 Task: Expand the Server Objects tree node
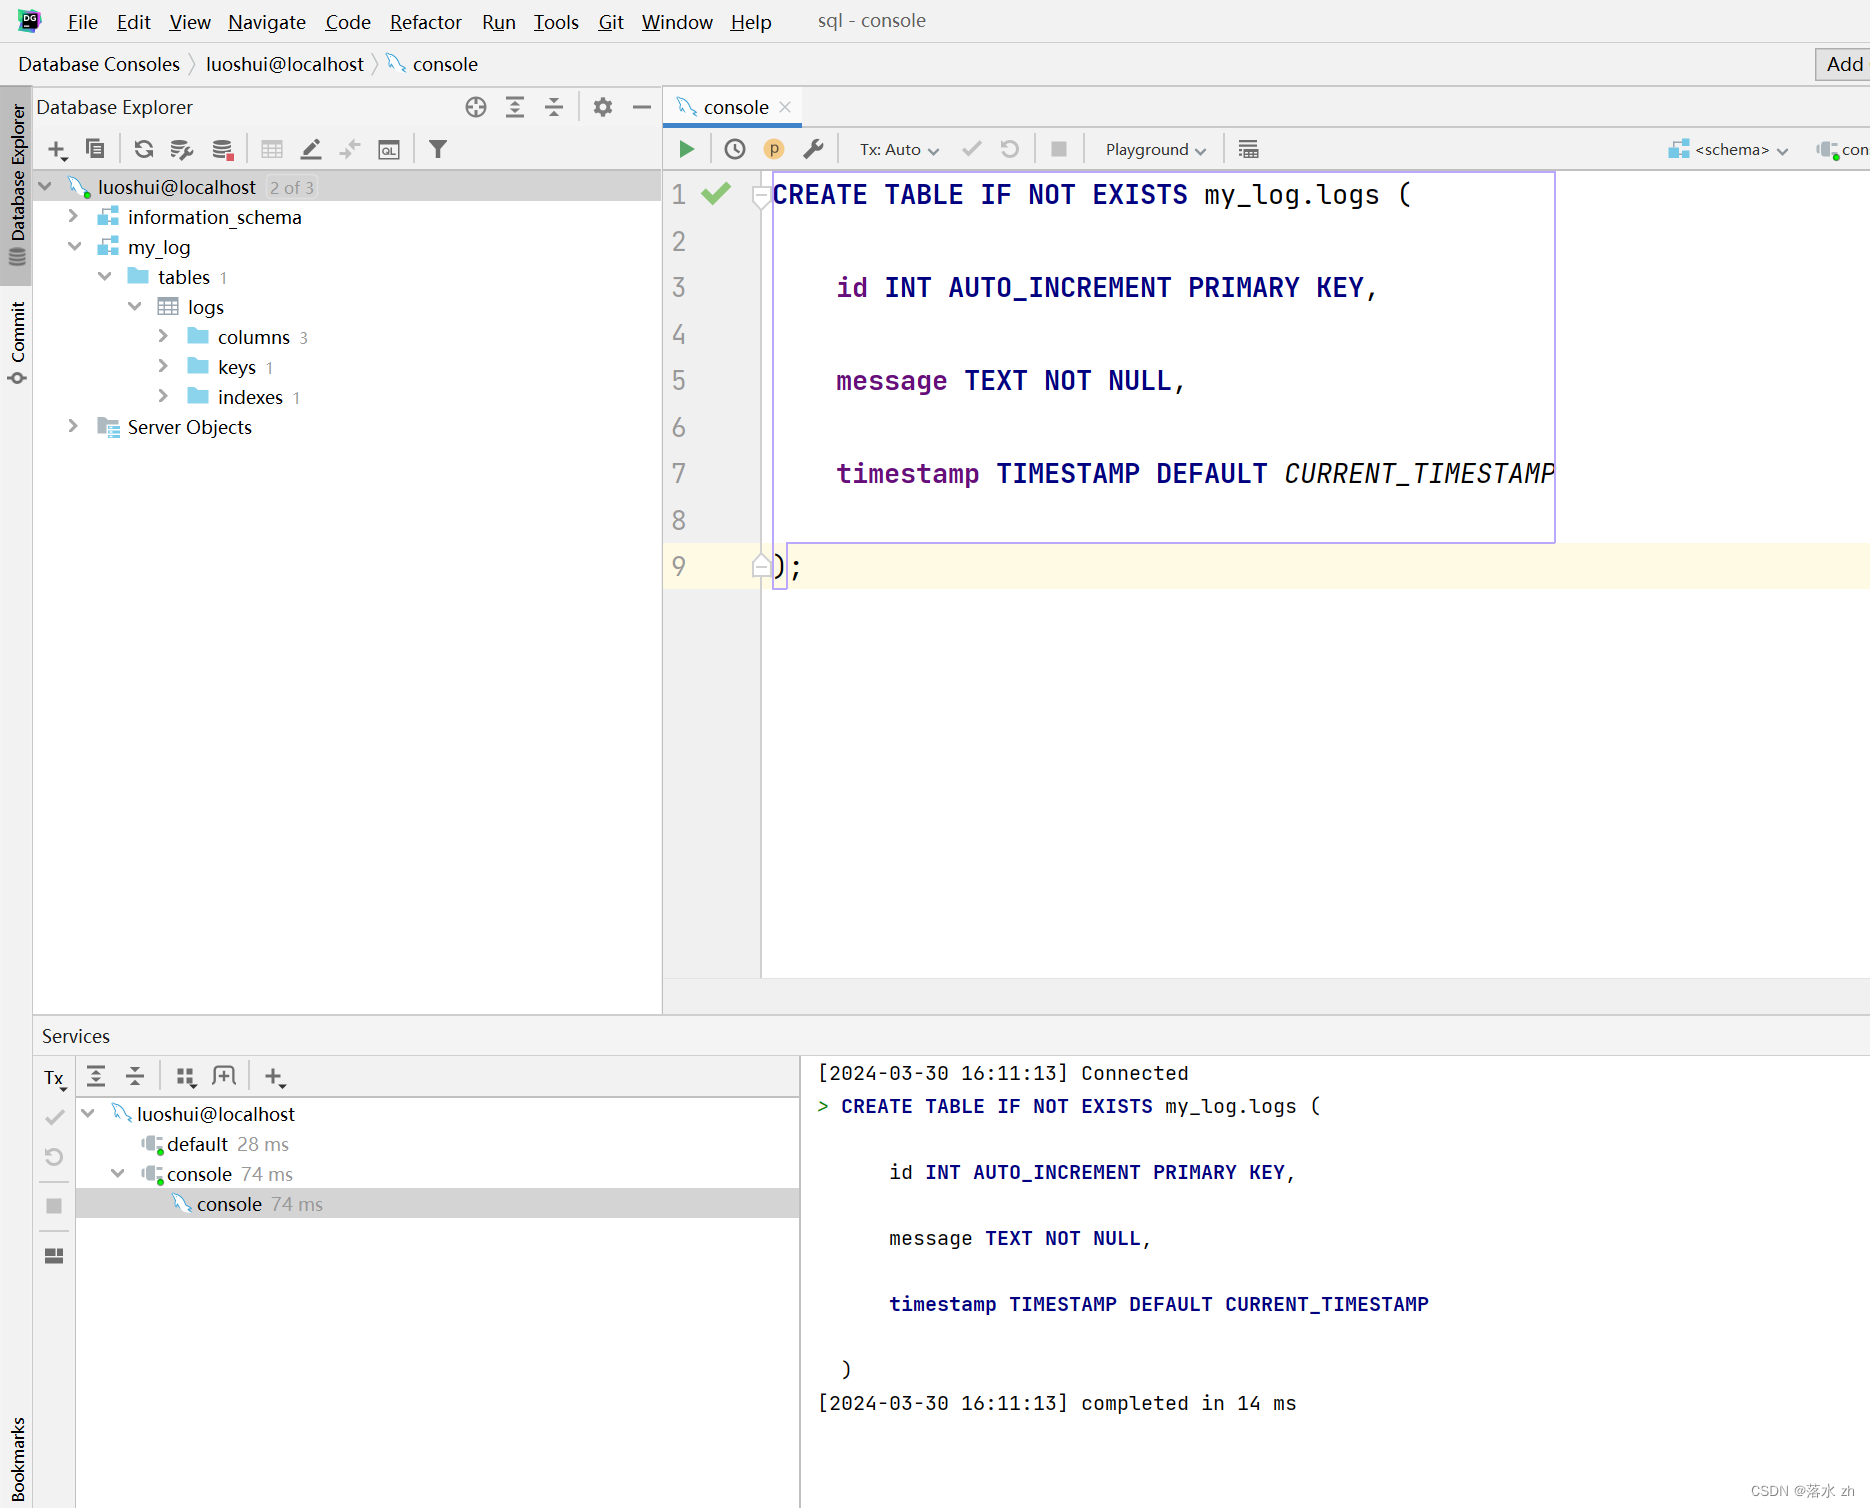(x=72, y=426)
